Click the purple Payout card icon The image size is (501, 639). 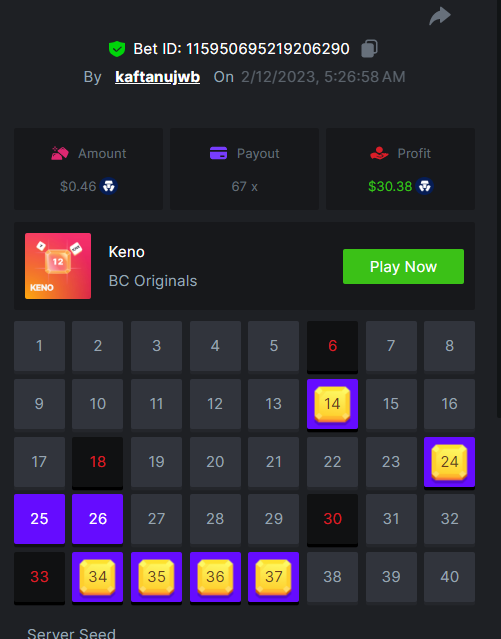(x=218, y=153)
